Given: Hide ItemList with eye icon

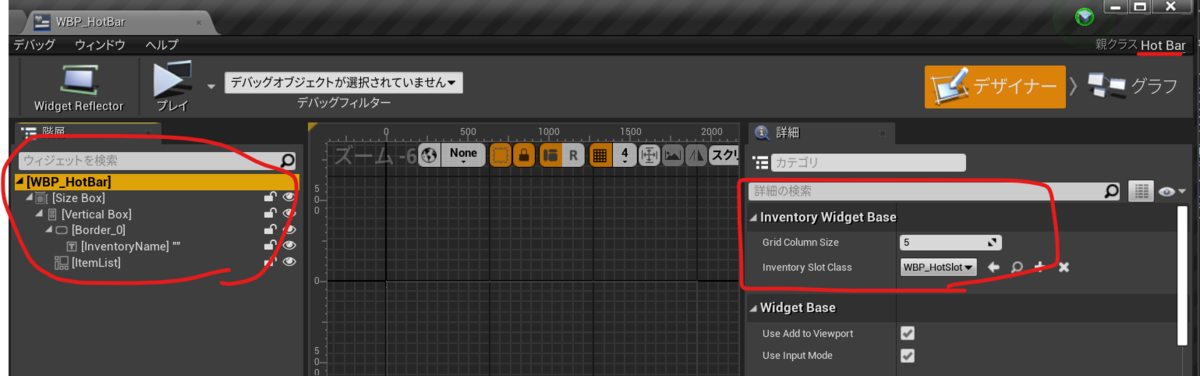Looking at the screenshot, I should (x=289, y=262).
